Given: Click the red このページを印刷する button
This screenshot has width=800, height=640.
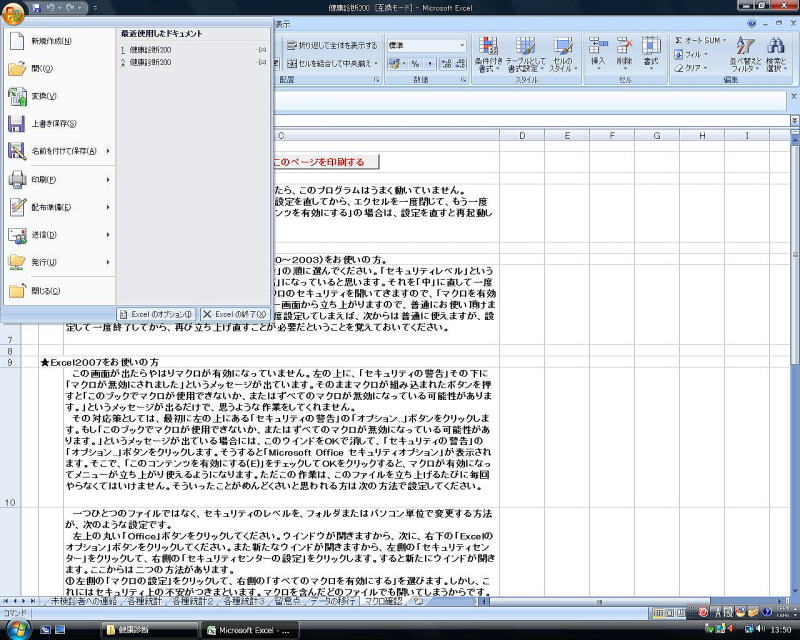Looking at the screenshot, I should click(325, 162).
